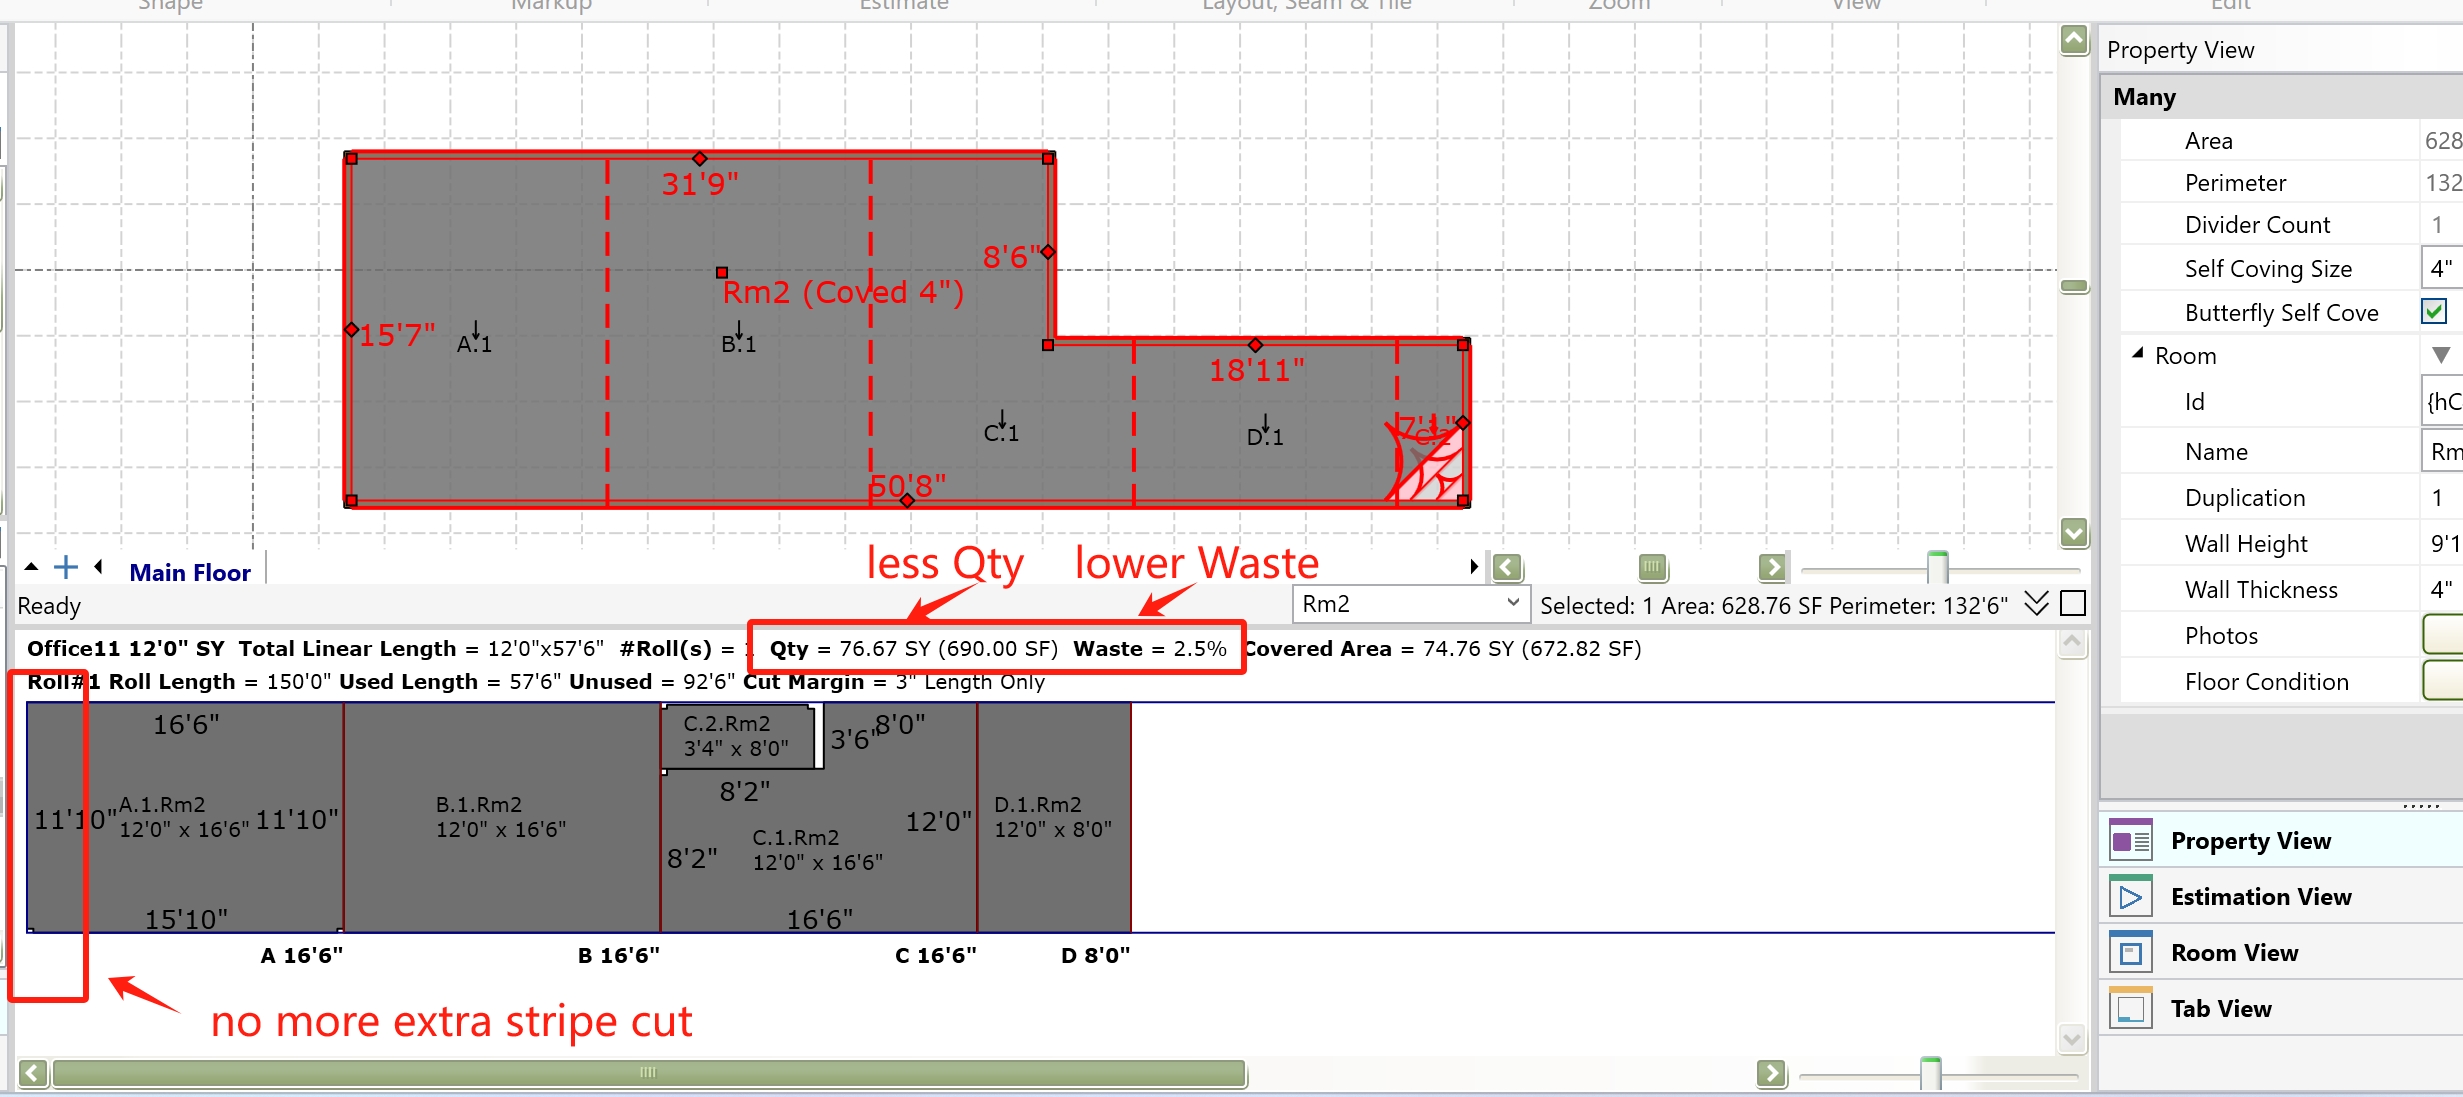Collapse the Room property group
This screenshot has height=1097, width=2463.
click(x=2138, y=354)
